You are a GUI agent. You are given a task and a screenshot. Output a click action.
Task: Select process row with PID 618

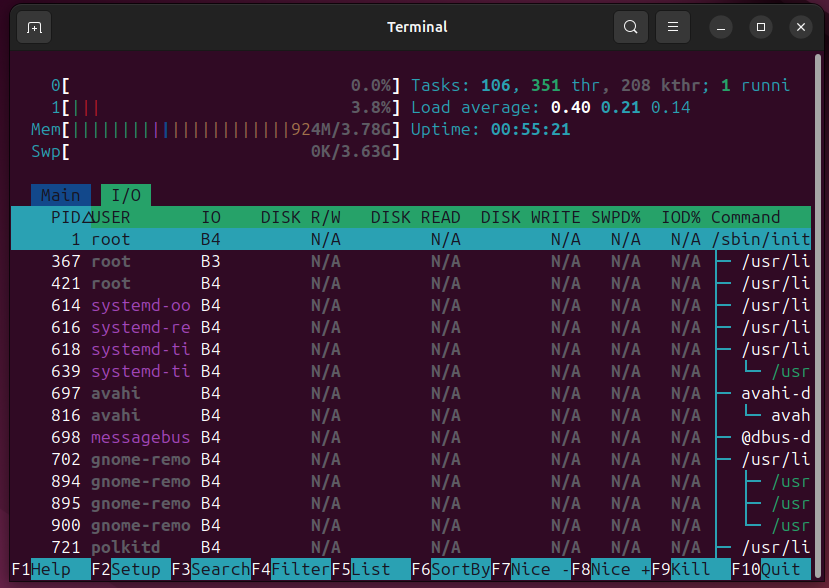(411, 350)
